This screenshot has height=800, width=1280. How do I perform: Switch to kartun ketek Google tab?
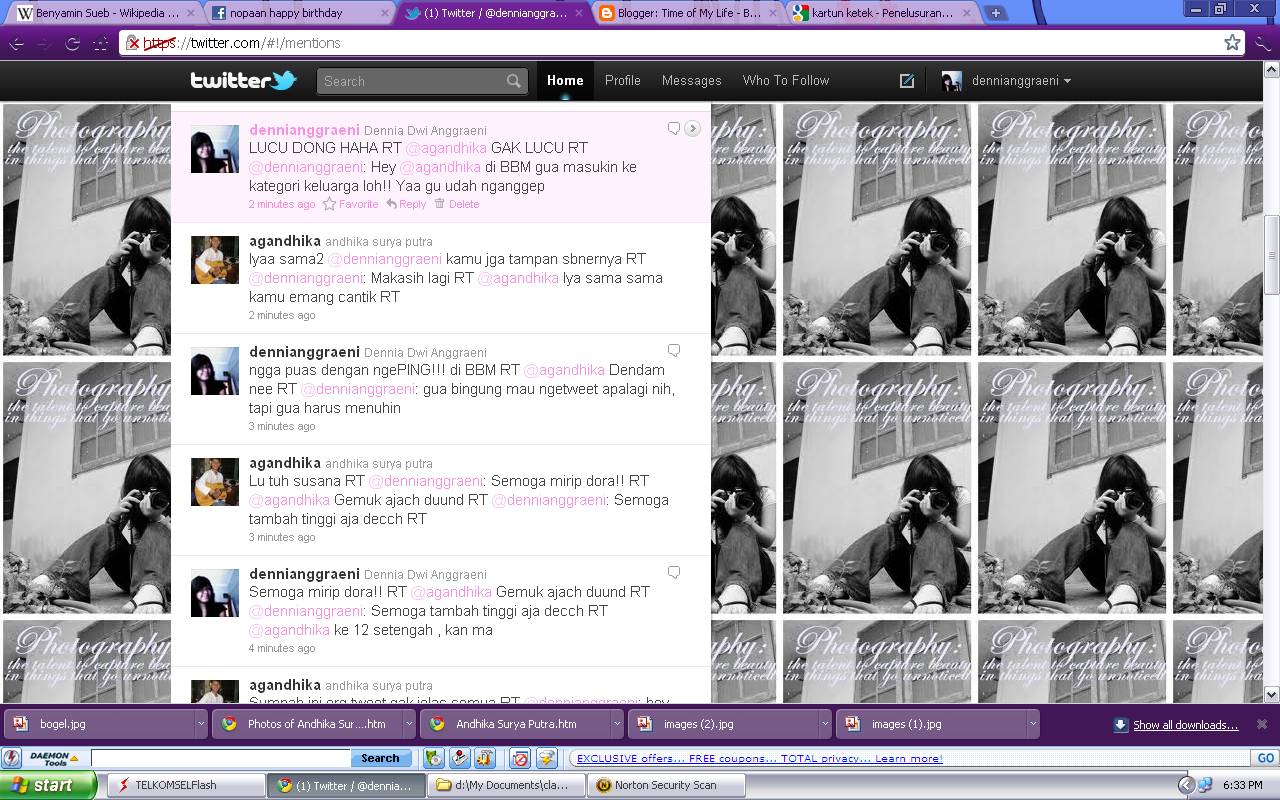878,13
